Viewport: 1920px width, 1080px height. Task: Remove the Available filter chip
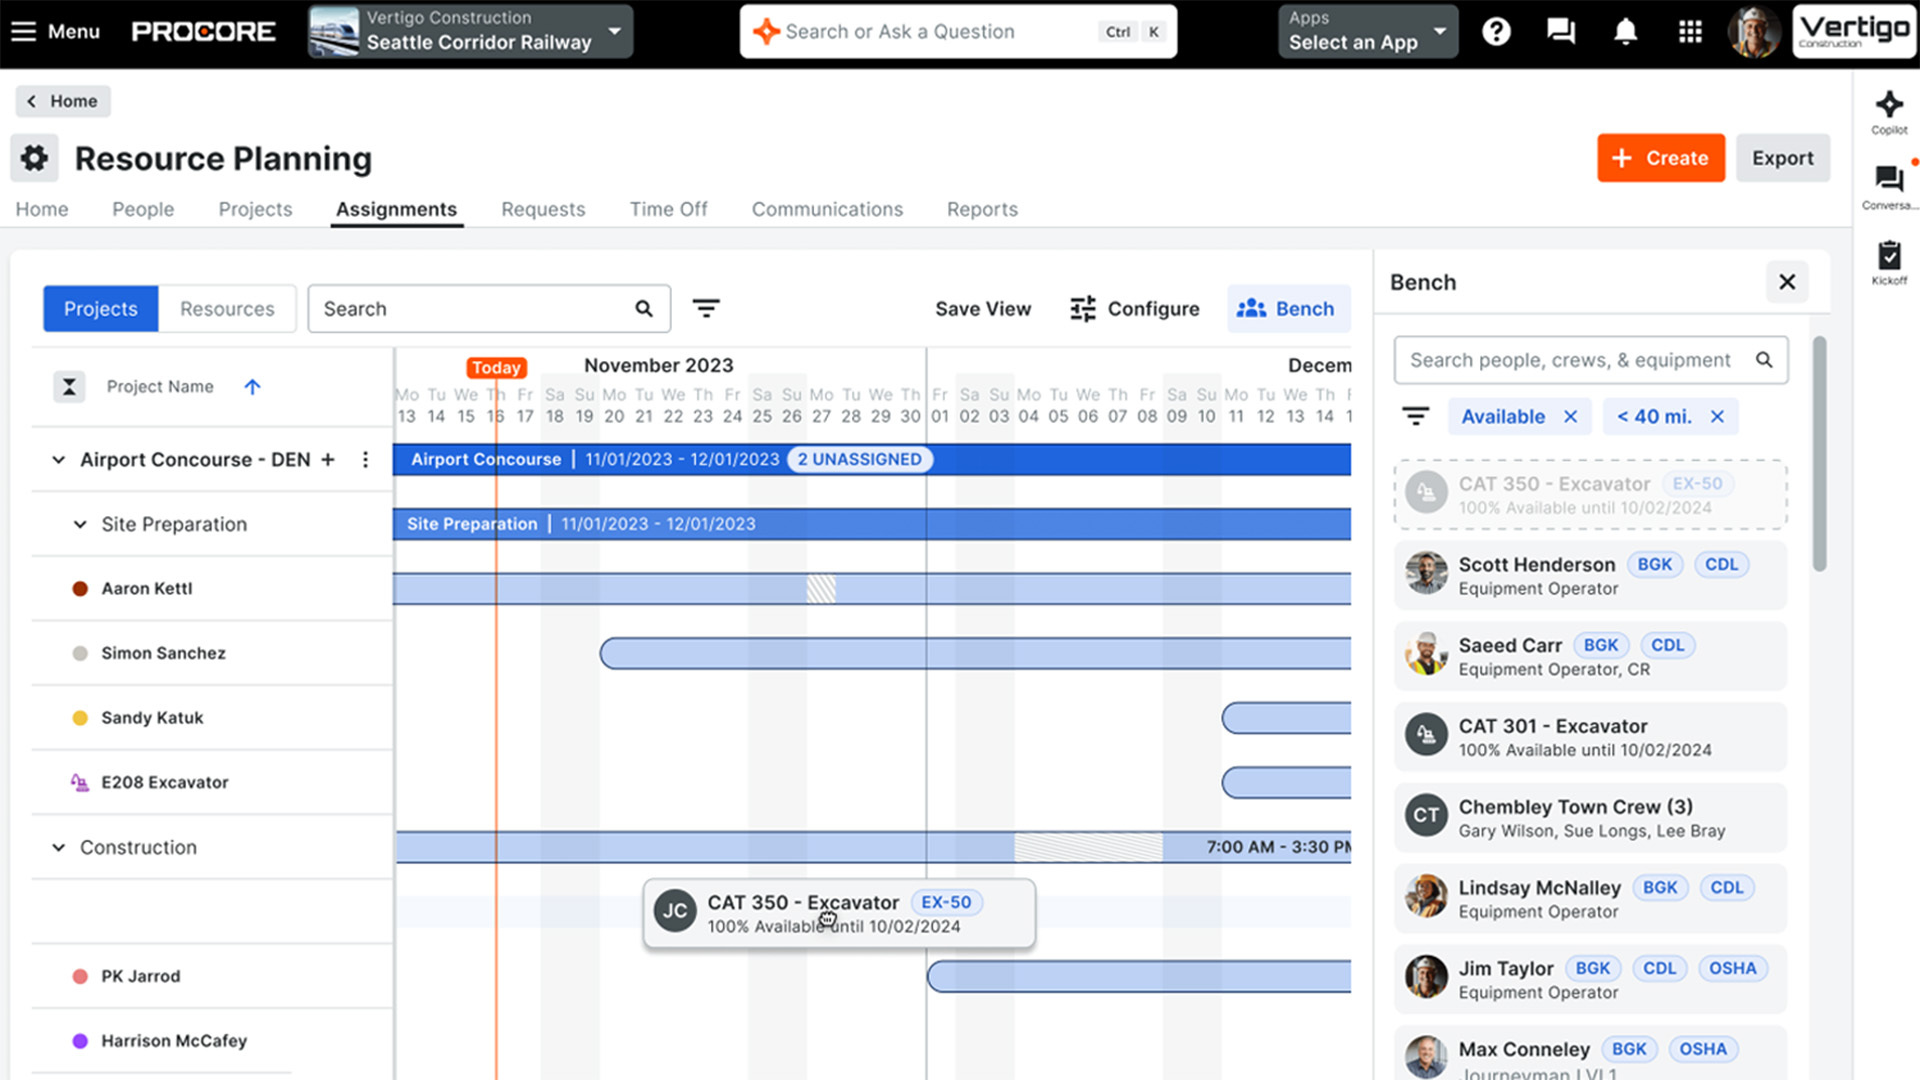point(1570,417)
